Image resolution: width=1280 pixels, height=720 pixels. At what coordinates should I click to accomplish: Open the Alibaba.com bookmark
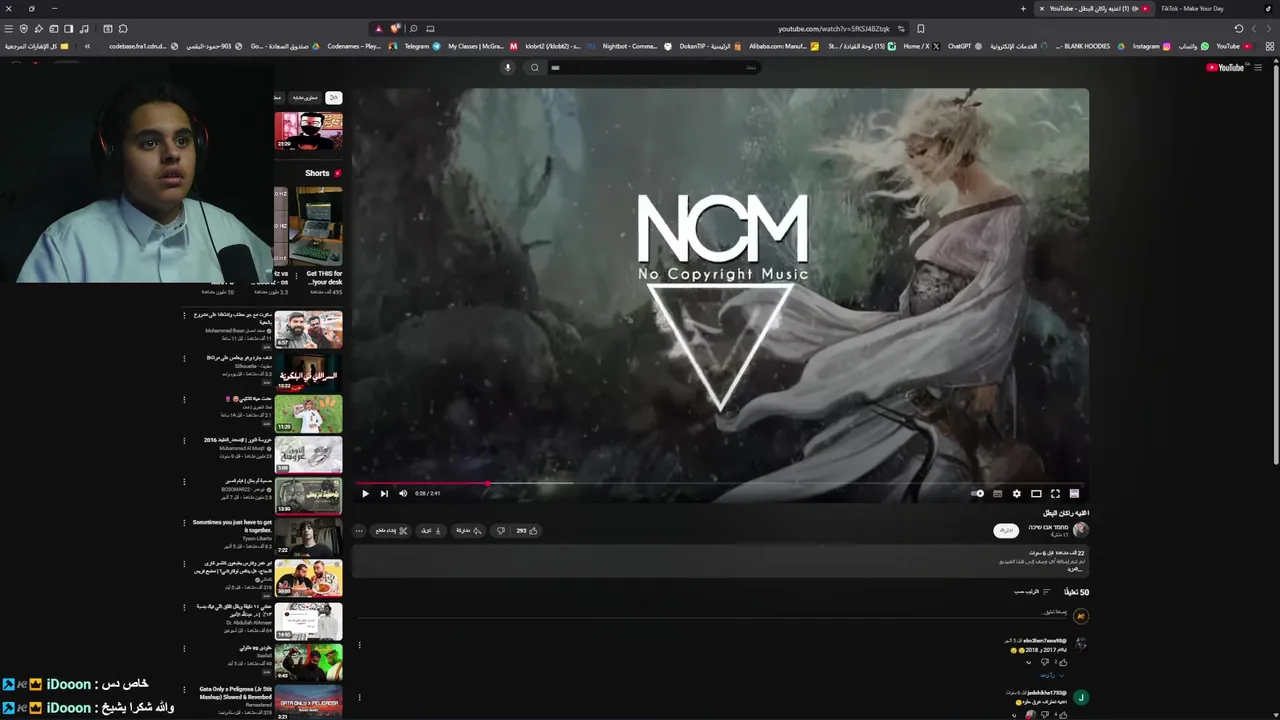point(783,46)
